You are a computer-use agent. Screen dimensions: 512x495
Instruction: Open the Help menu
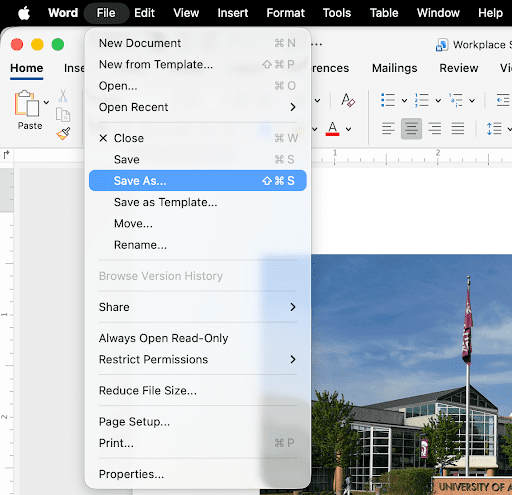[x=490, y=13]
